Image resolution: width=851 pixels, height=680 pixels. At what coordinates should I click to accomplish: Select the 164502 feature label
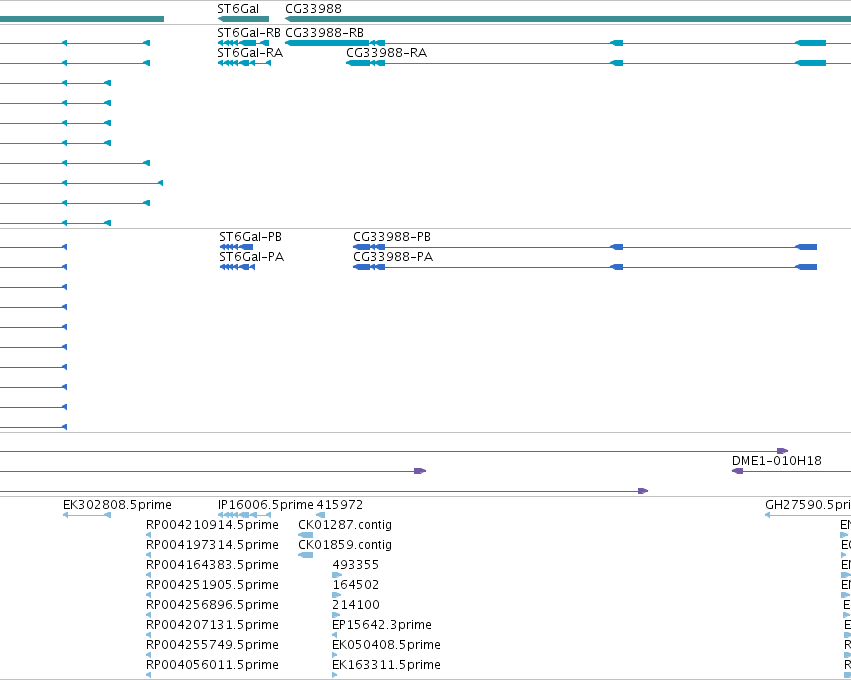pyautogui.click(x=355, y=585)
